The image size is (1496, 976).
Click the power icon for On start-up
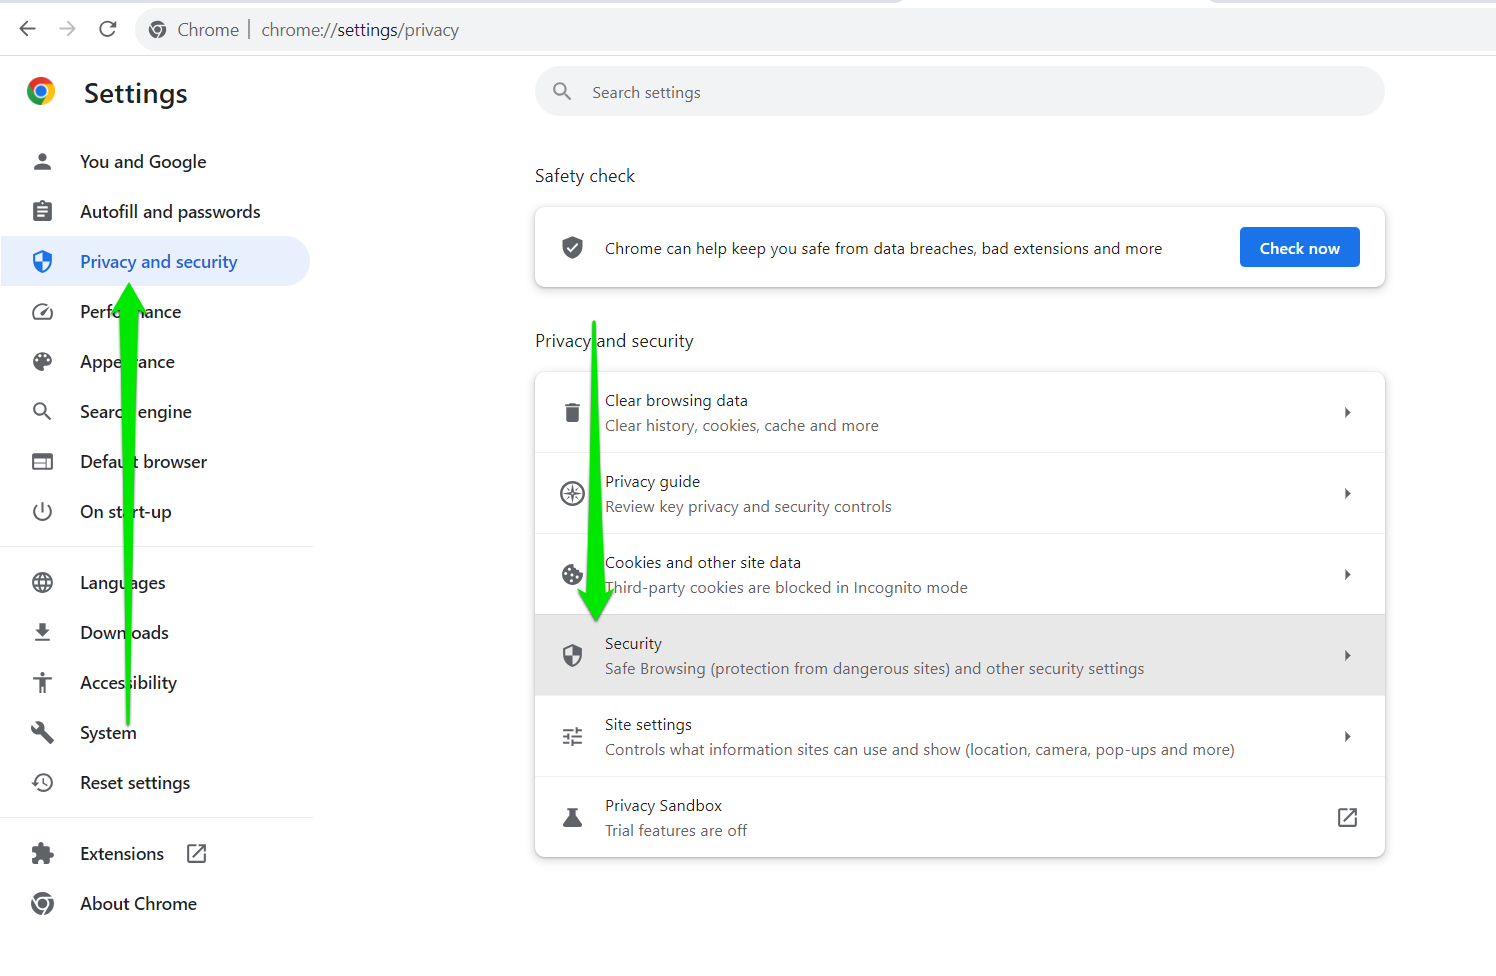tap(42, 511)
